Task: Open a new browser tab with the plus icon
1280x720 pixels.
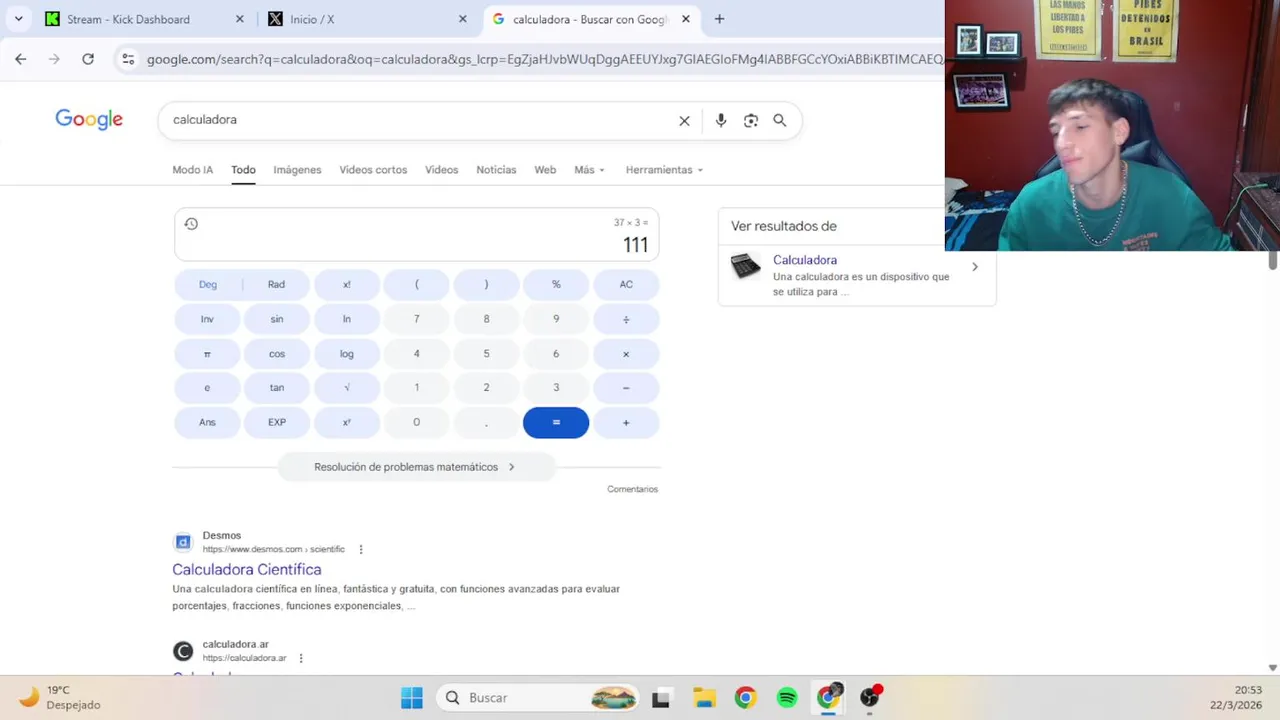Action: tap(719, 19)
